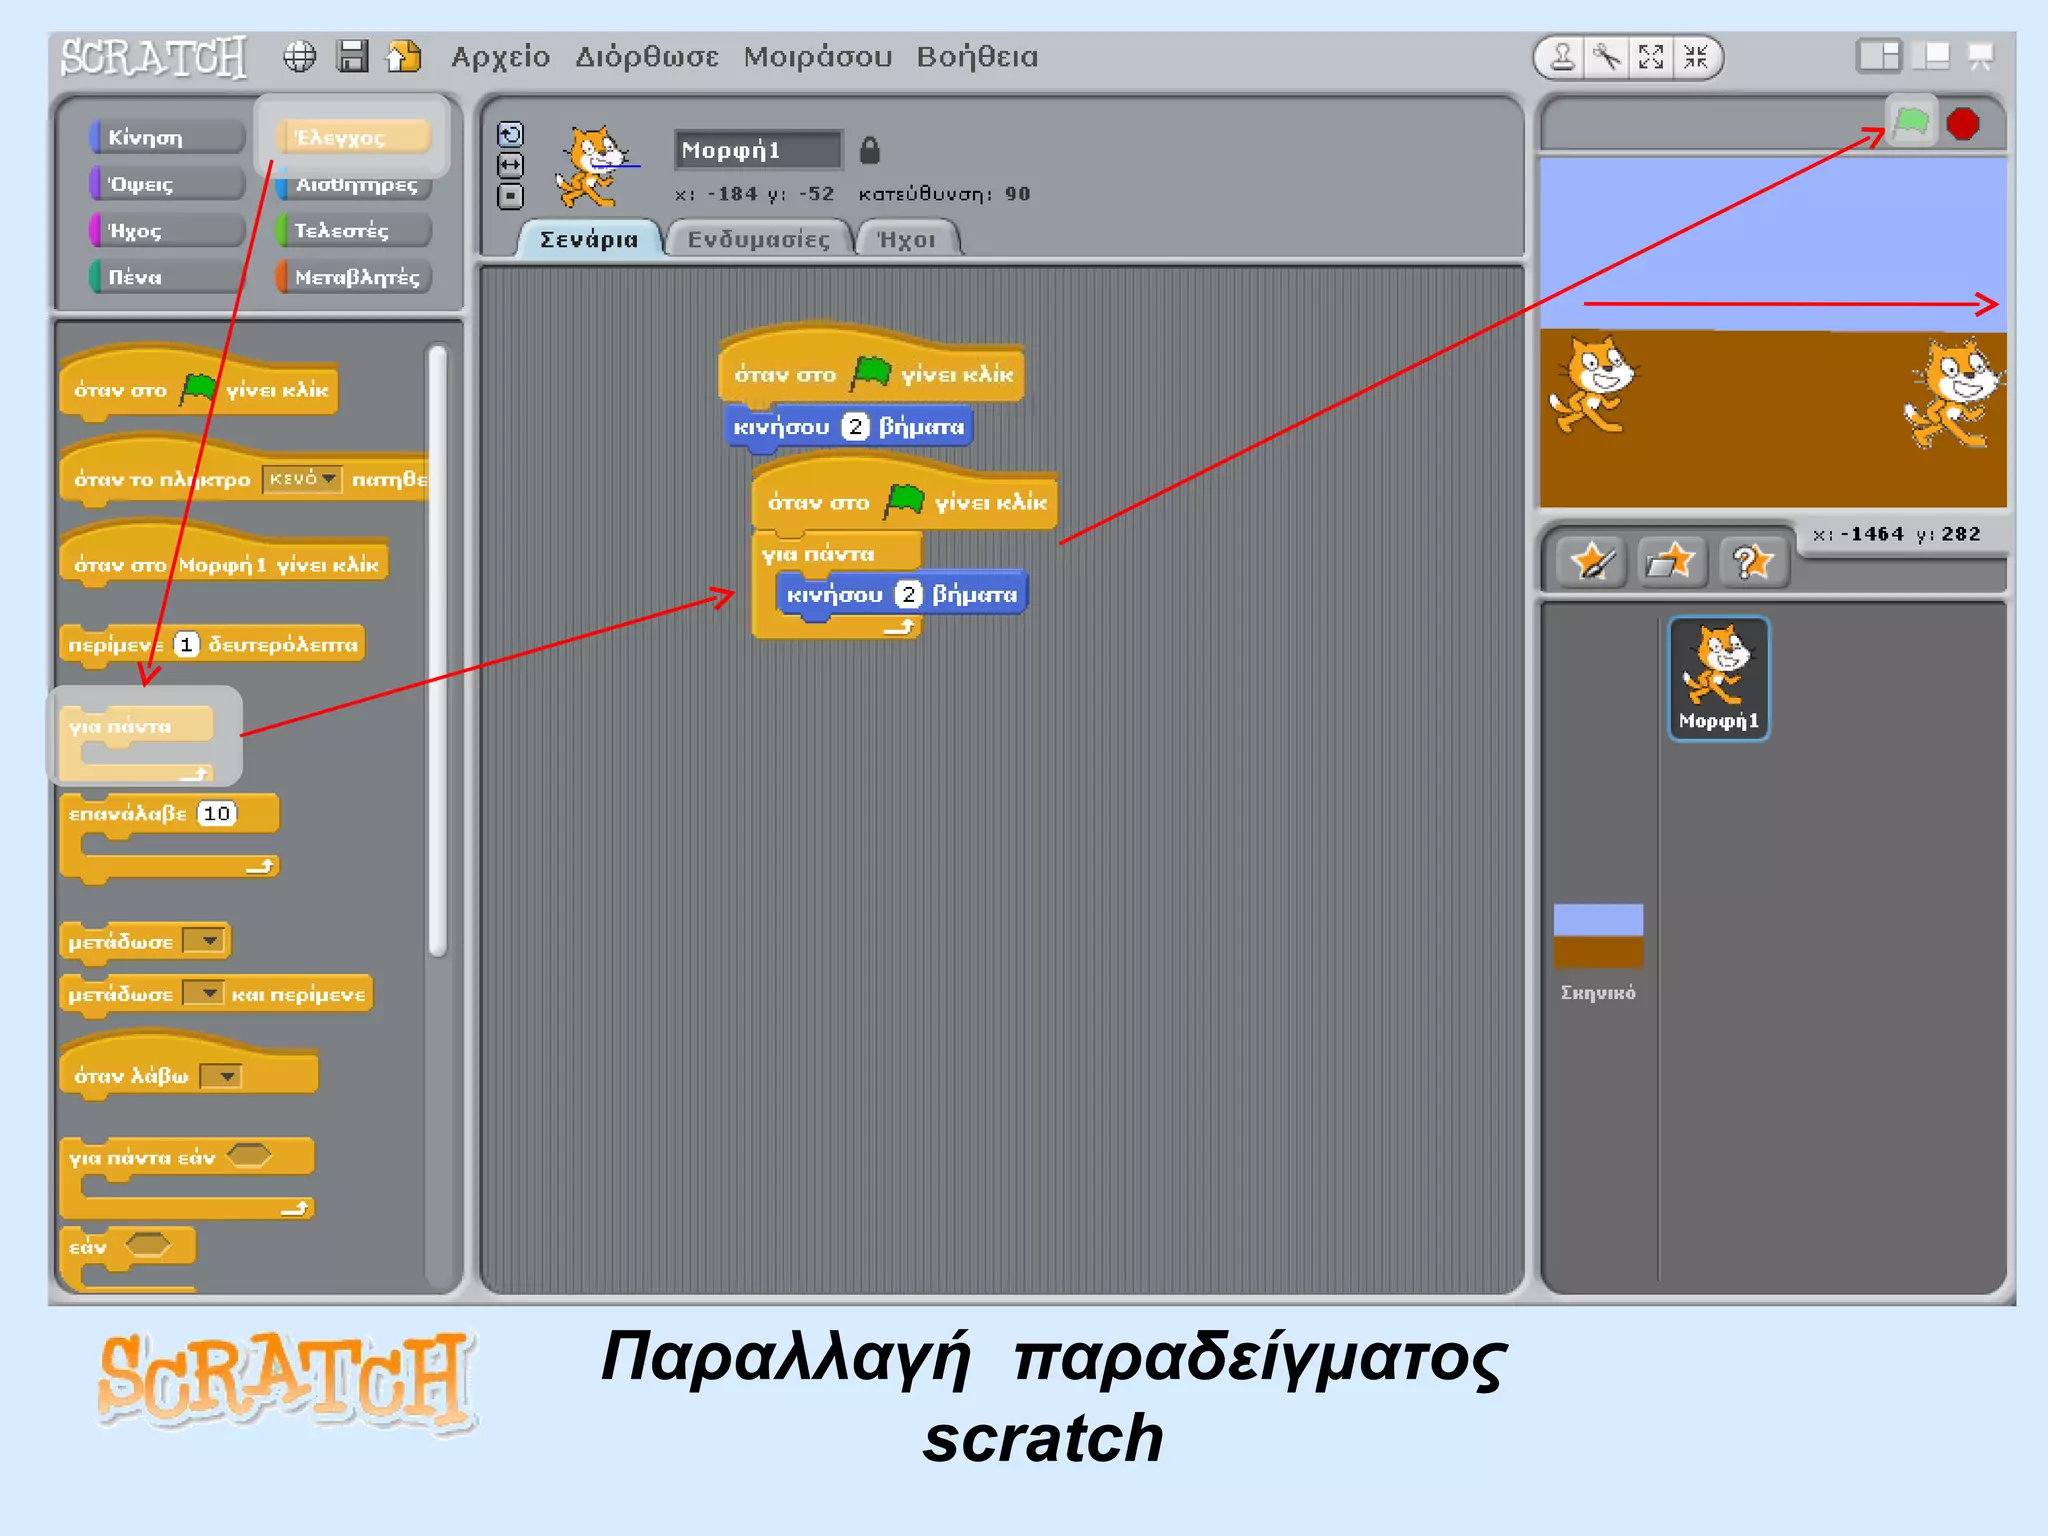Image resolution: width=2048 pixels, height=1536 pixels.
Task: Click the για πάντα εάν block in palette
Action: [x=187, y=1179]
